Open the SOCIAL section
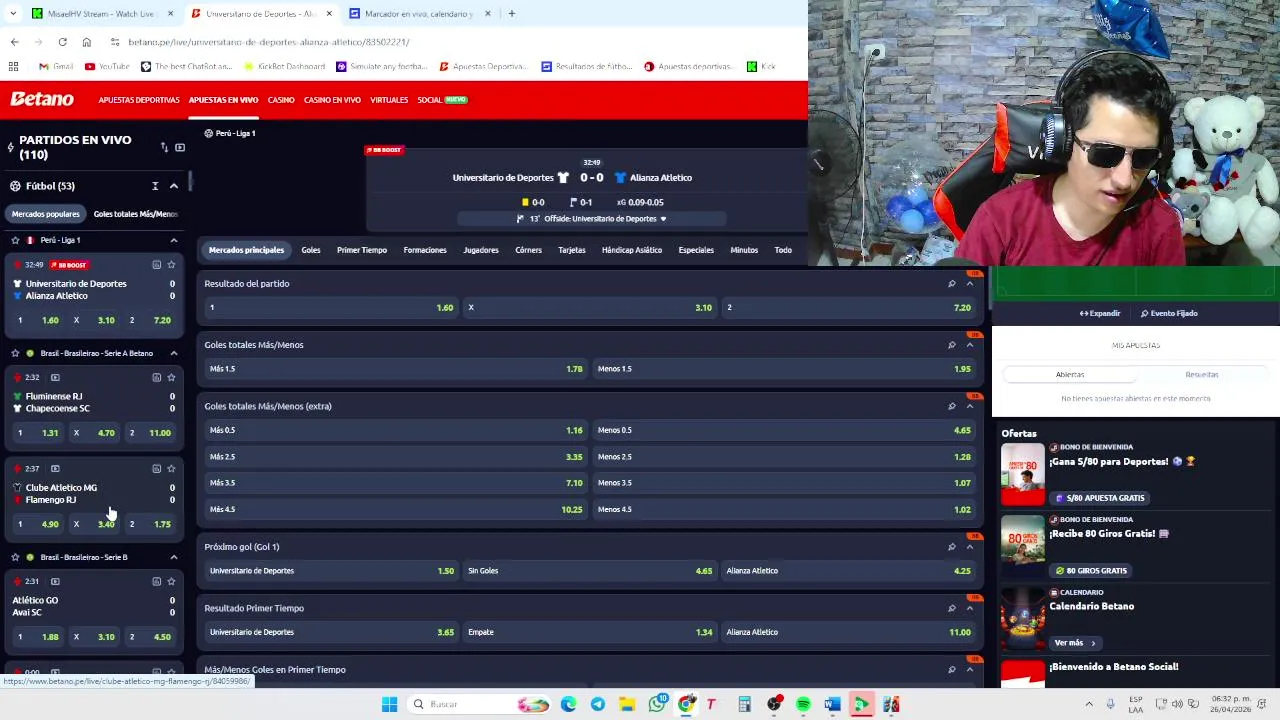Viewport: 1280px width, 720px height. click(x=442, y=100)
